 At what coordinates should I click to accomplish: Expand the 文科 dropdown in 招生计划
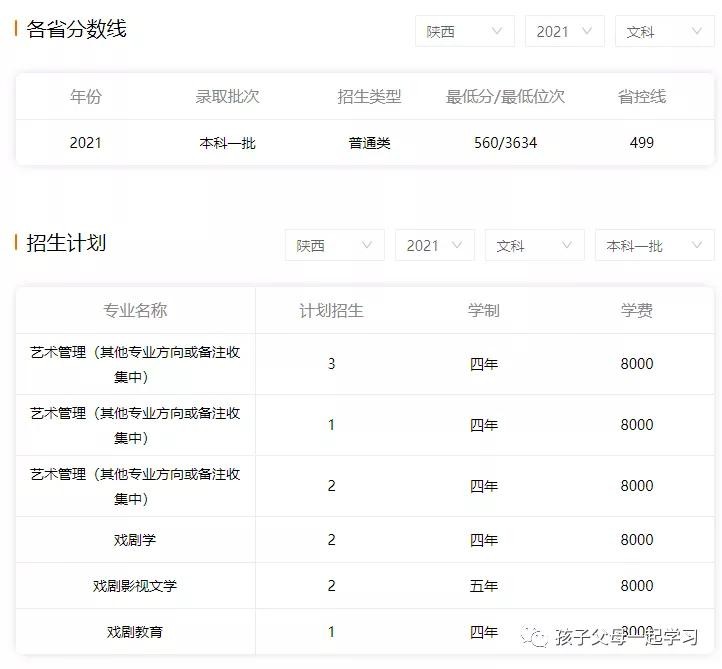pyautogui.click(x=534, y=245)
